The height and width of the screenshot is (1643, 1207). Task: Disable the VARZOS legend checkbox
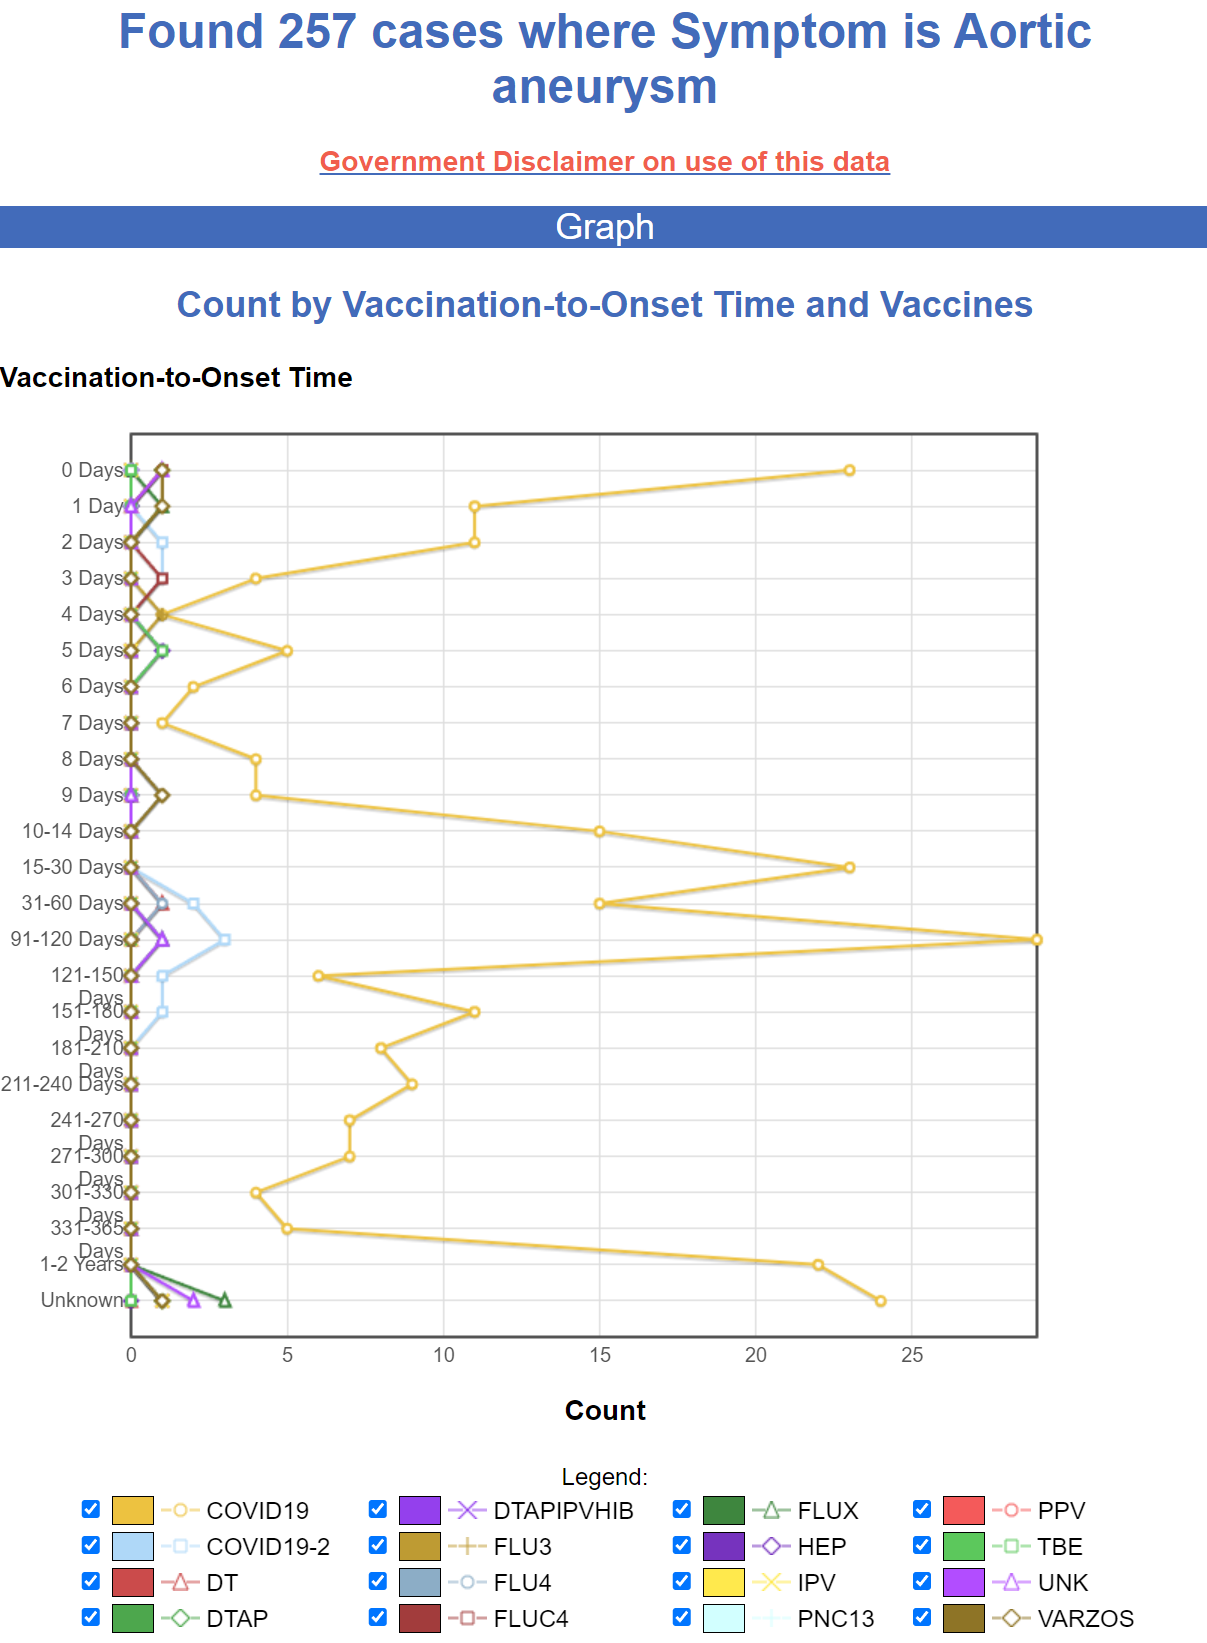click(x=922, y=1617)
